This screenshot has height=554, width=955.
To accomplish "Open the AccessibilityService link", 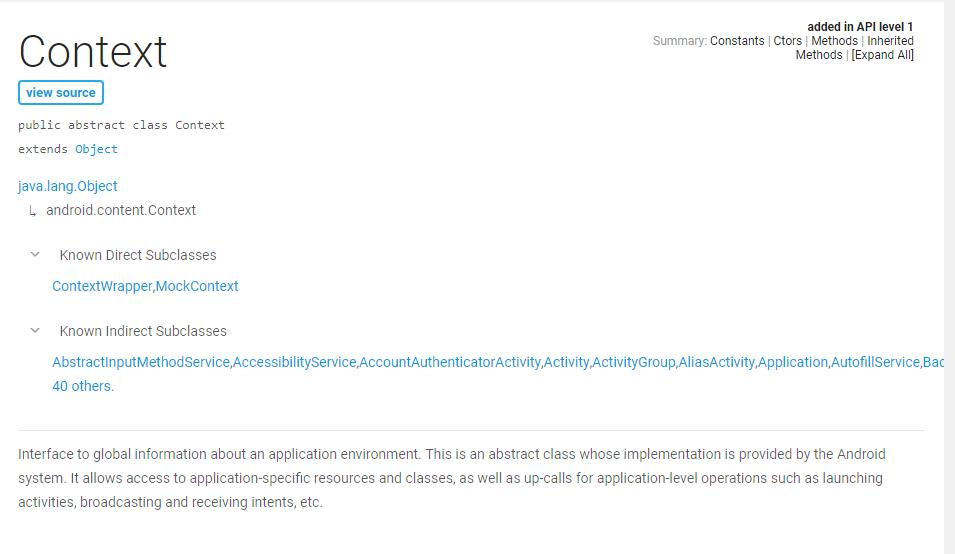I will 295,362.
